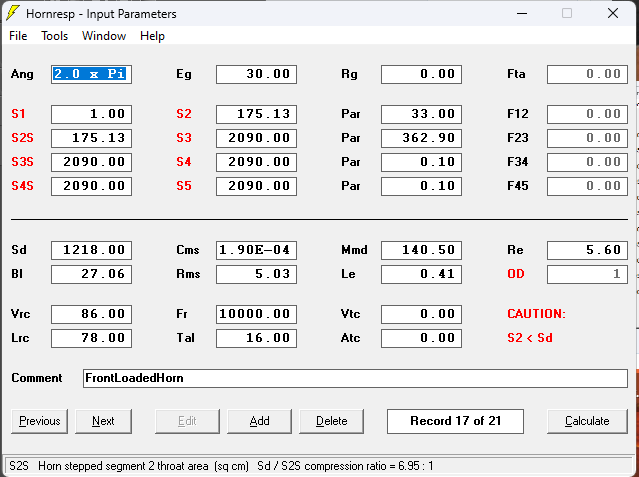Click the Hornresp lightning bolt title icon
Viewport: 639px width, 477px height.
tap(13, 13)
